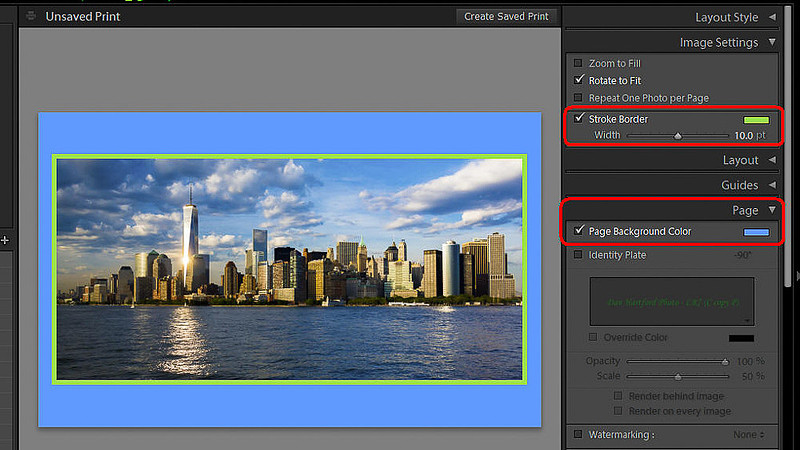Uncheck the Rotate to Fit checkbox

(x=579, y=80)
